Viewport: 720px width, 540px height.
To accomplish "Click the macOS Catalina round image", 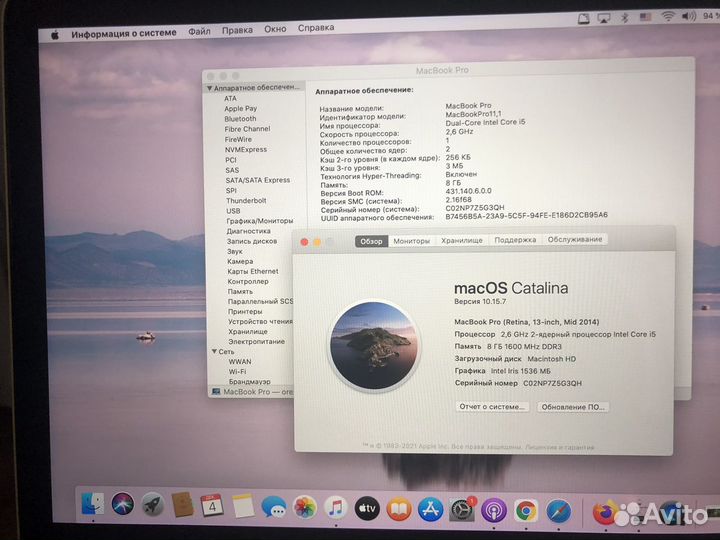I will coord(374,345).
